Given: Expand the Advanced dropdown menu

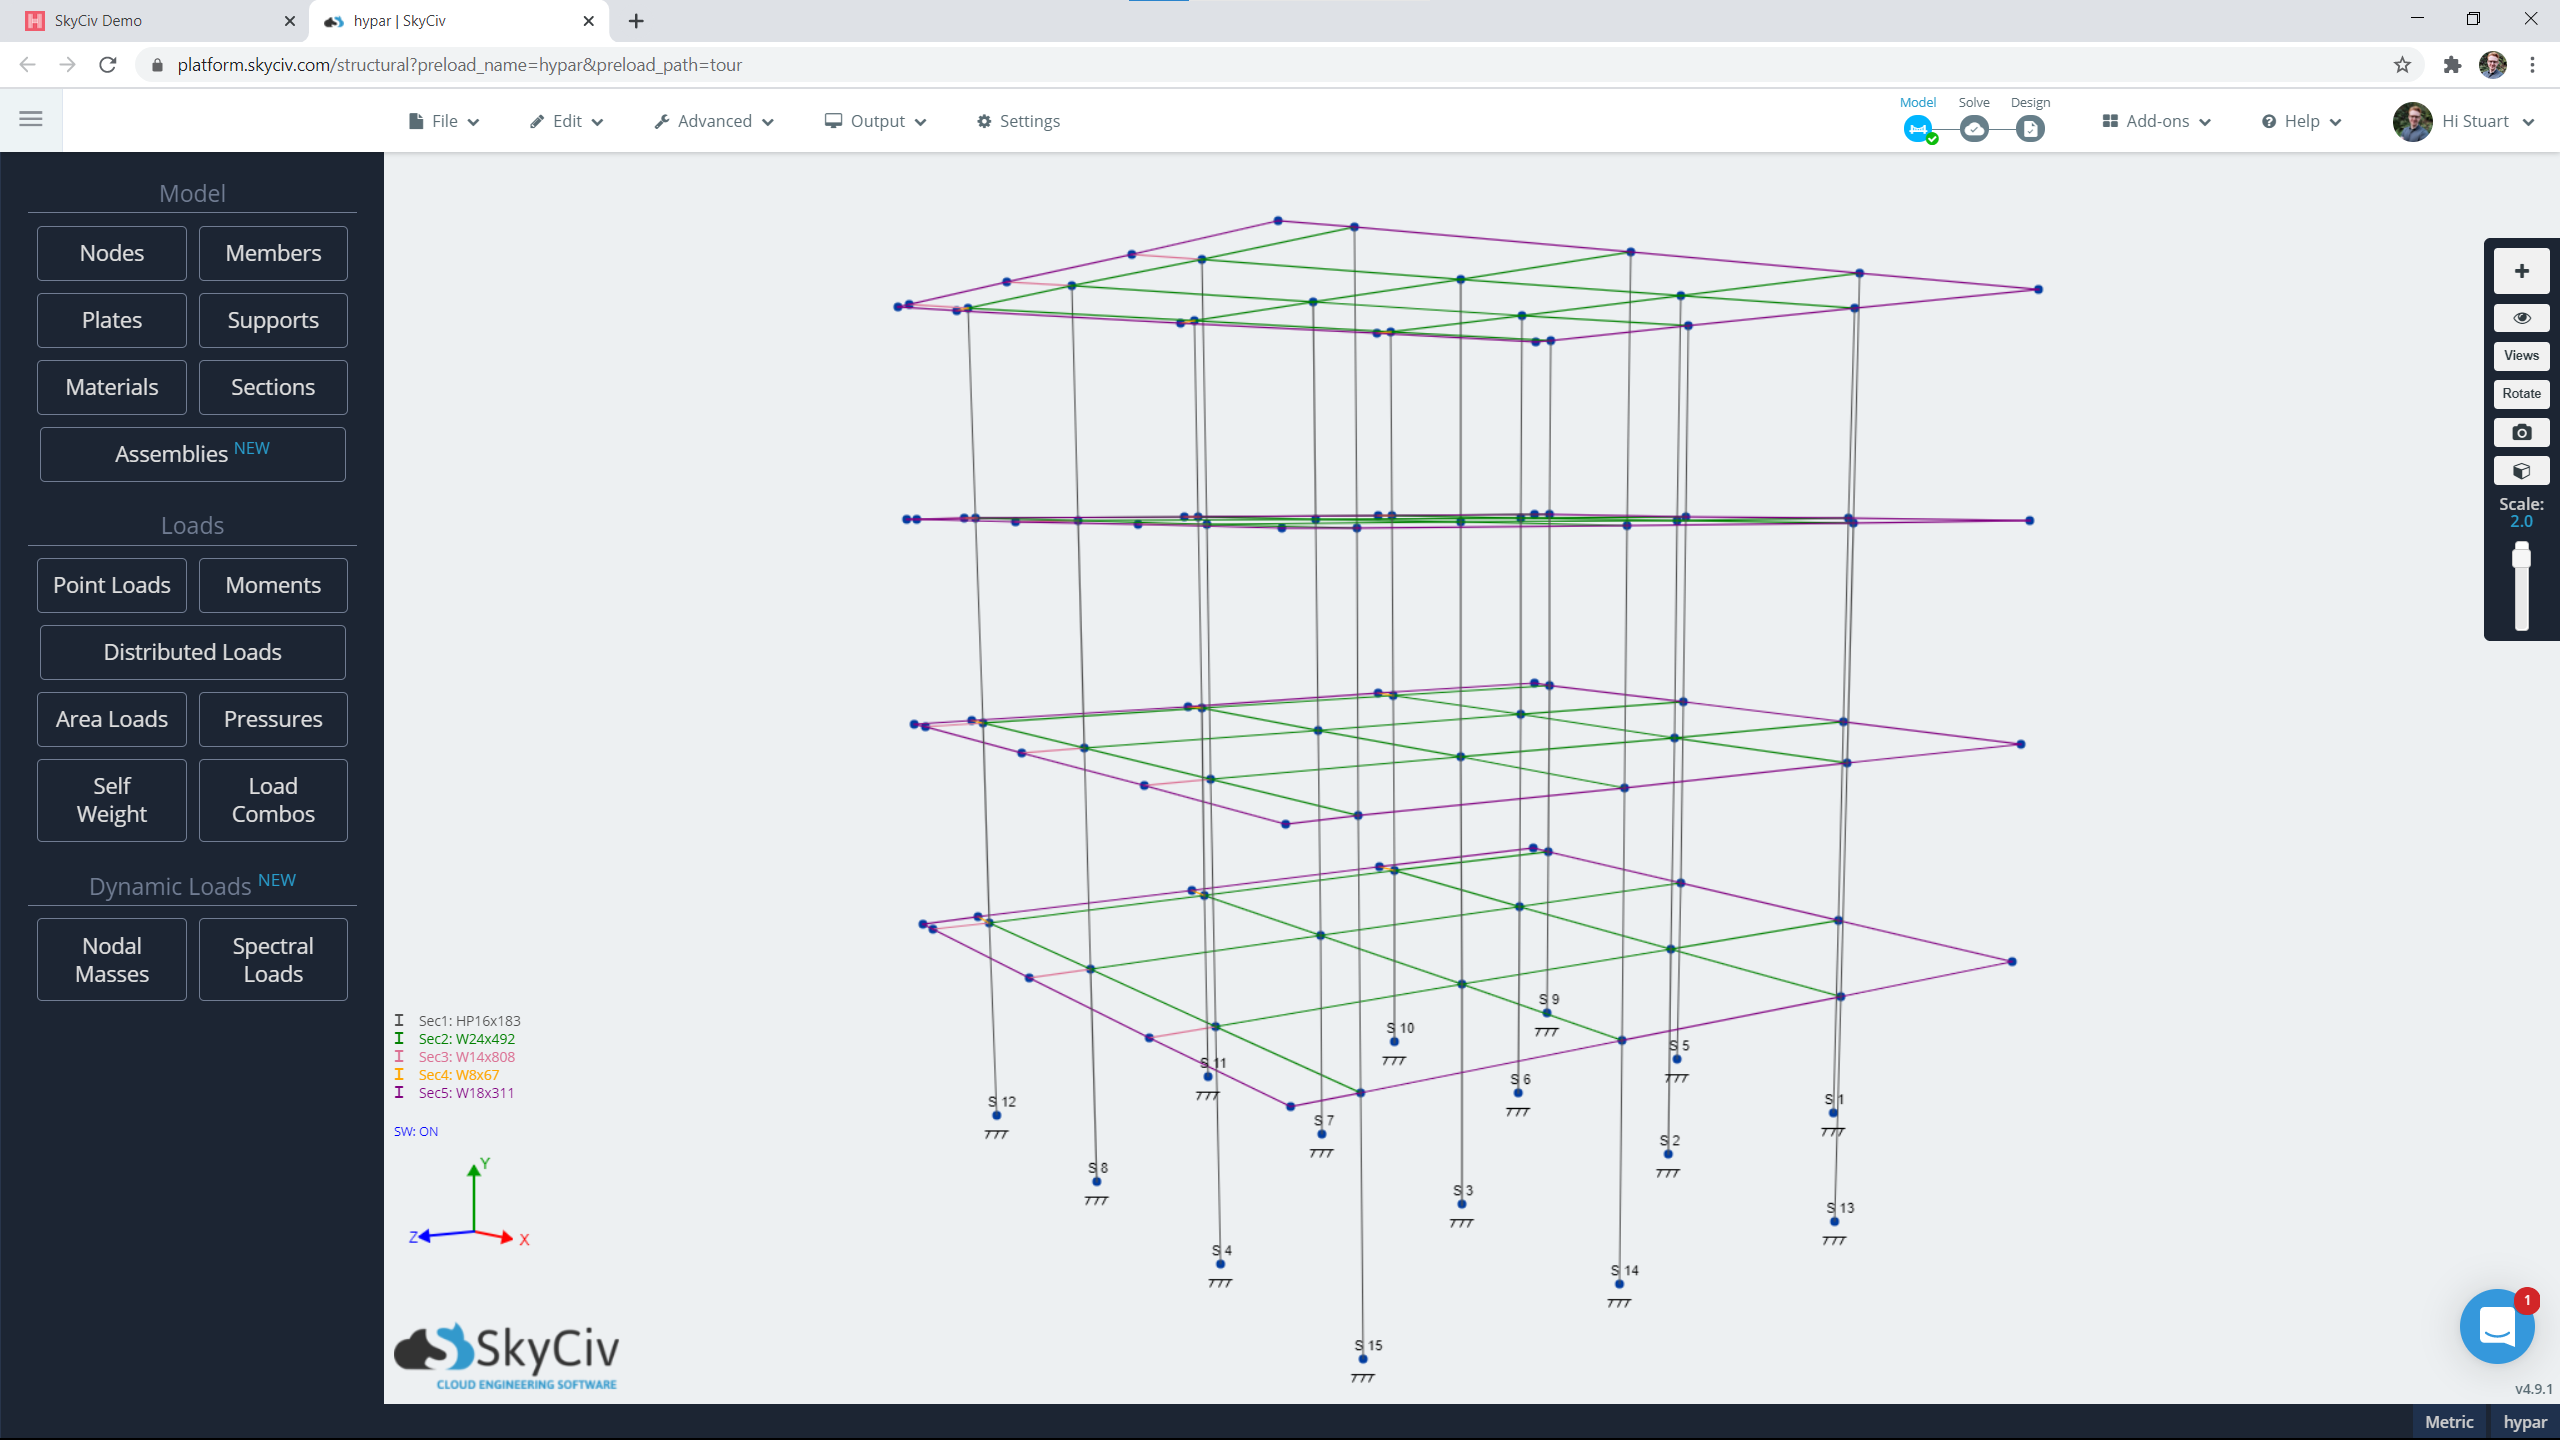Looking at the screenshot, I should click(x=712, y=121).
